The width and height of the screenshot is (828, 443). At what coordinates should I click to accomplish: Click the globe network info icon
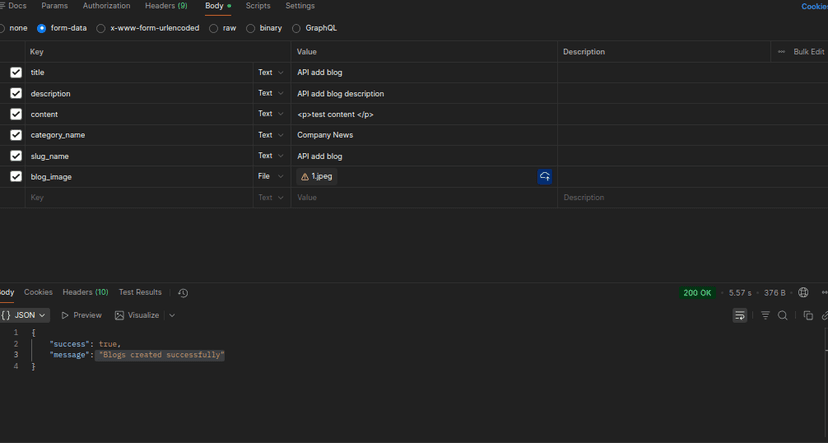coord(803,293)
